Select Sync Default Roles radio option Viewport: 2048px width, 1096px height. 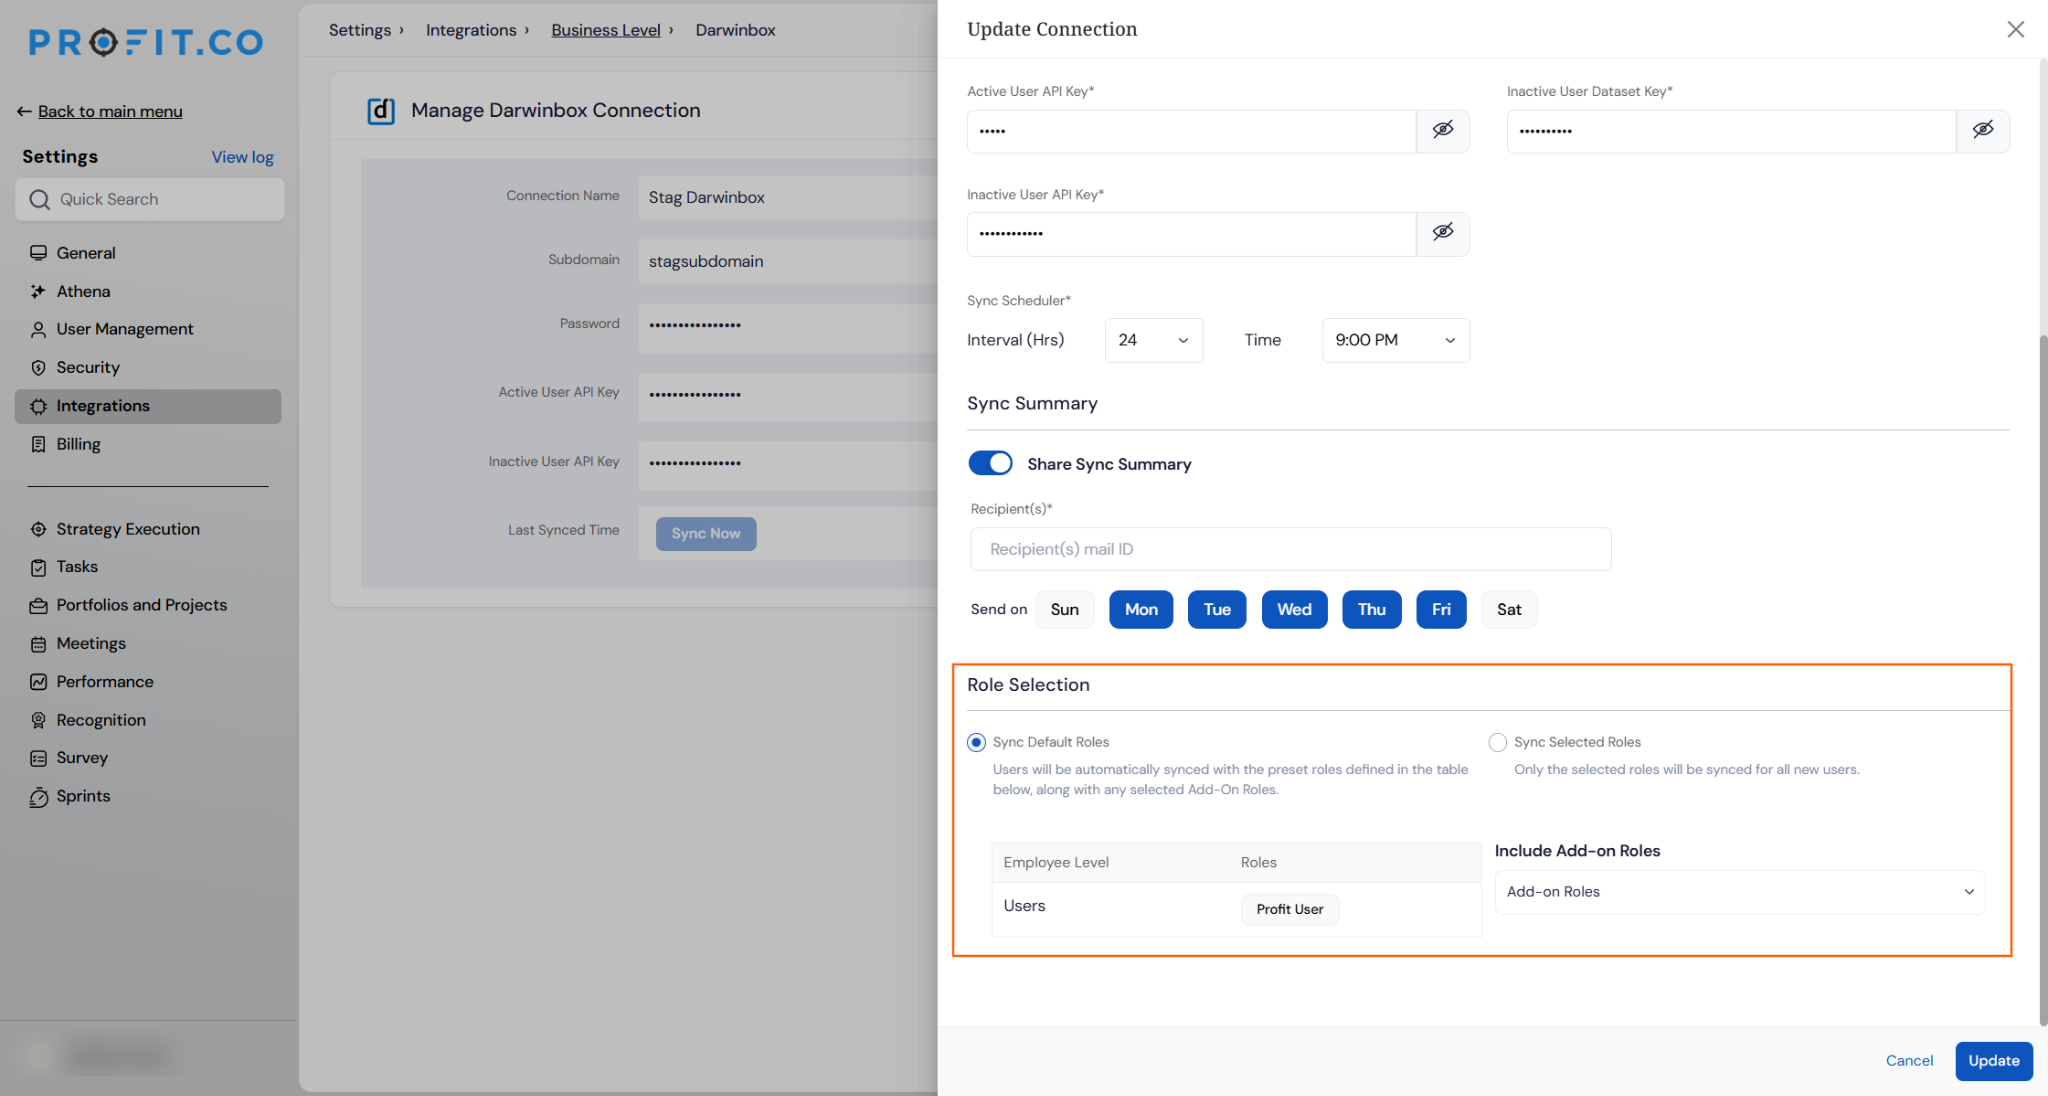[x=976, y=742]
